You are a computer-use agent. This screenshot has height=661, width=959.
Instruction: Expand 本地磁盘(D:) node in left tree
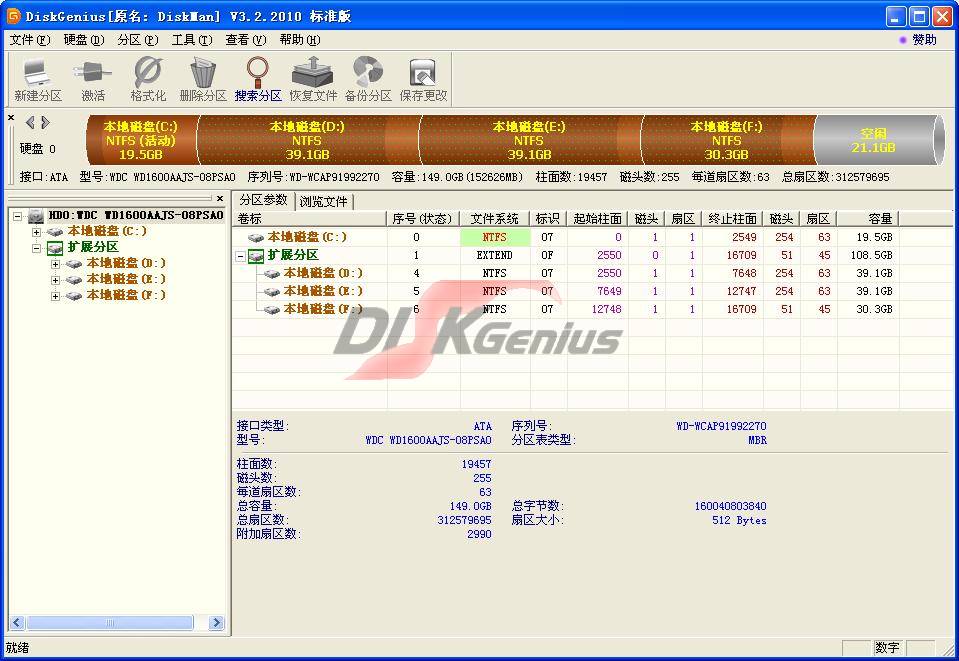tap(56, 264)
